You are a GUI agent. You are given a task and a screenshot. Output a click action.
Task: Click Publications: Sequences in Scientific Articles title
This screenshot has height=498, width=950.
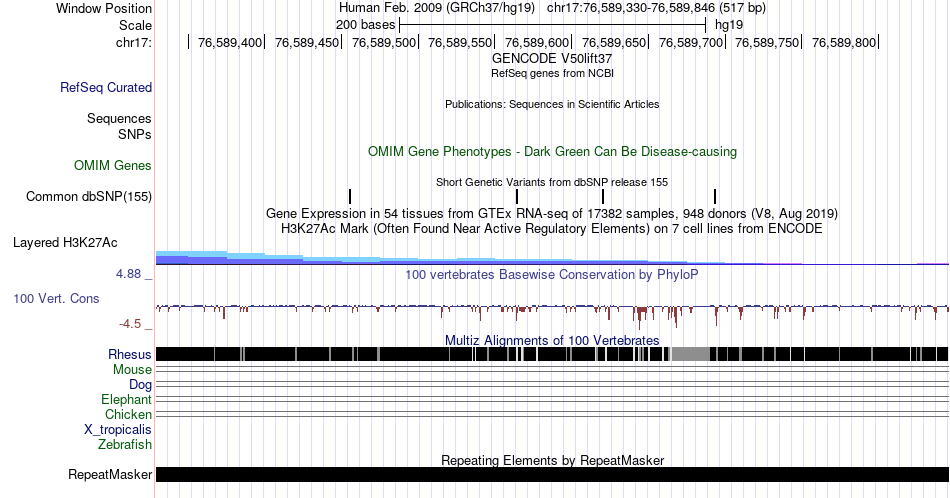tap(552, 104)
